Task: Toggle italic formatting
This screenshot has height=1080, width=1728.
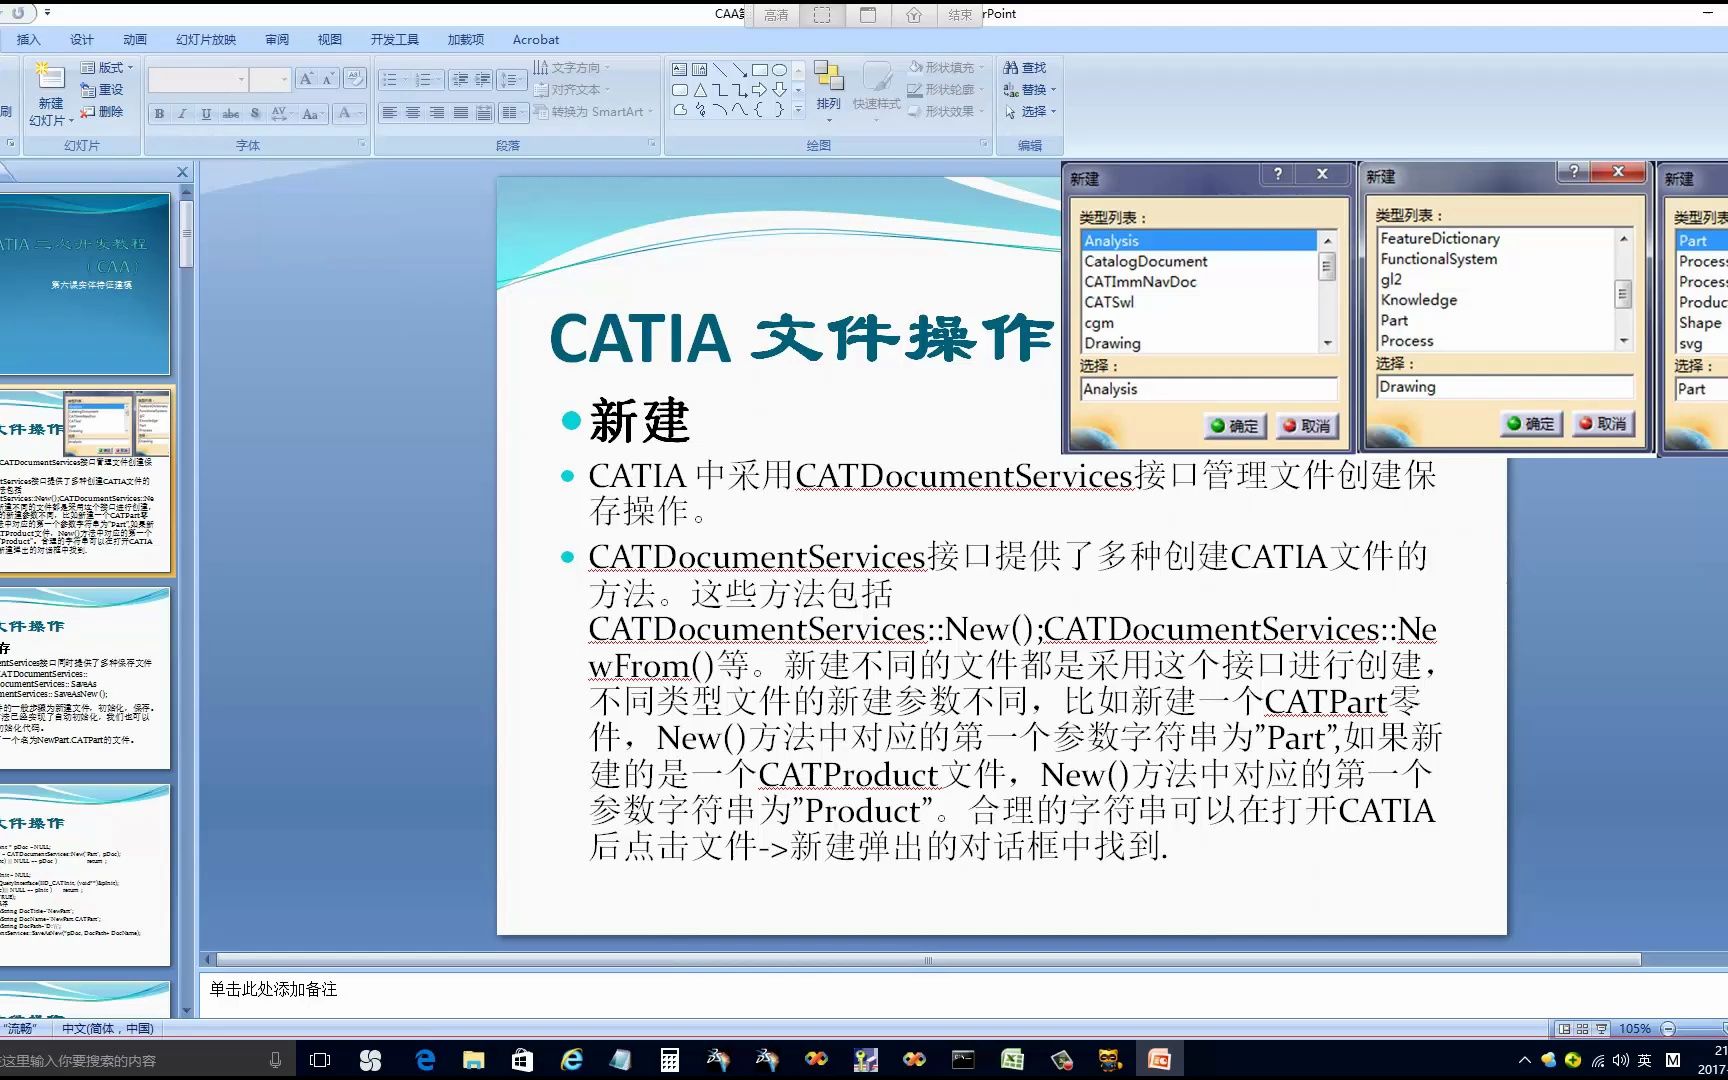Action: coord(182,113)
